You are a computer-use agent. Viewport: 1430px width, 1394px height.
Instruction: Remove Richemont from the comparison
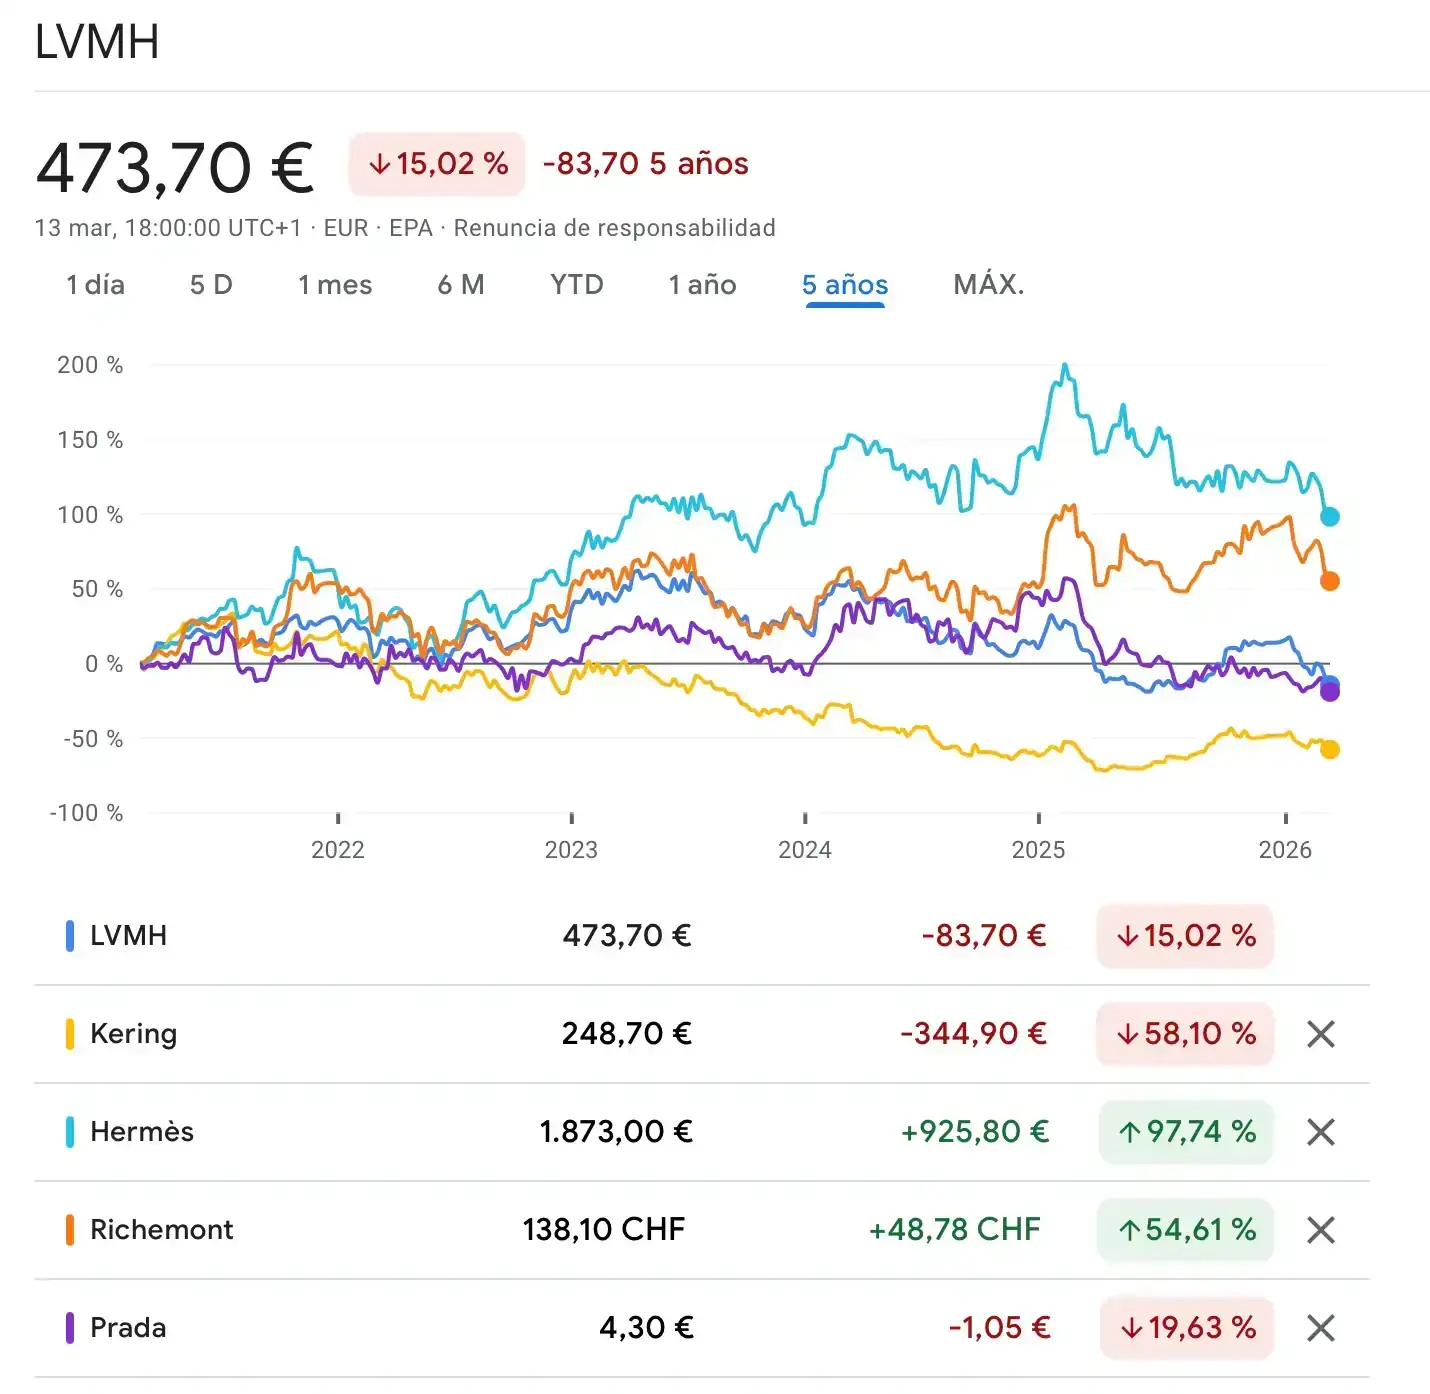pyautogui.click(x=1320, y=1230)
